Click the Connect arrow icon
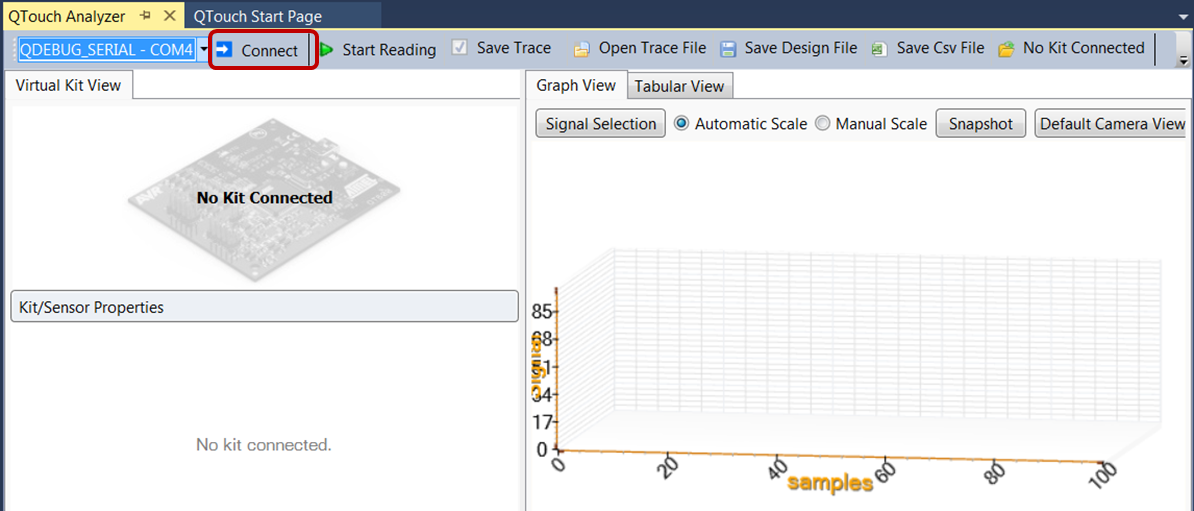This screenshot has width=1194, height=511. (x=224, y=49)
